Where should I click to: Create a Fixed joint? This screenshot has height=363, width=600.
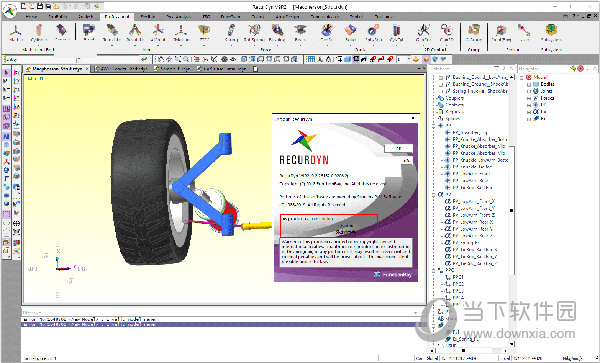(89, 33)
